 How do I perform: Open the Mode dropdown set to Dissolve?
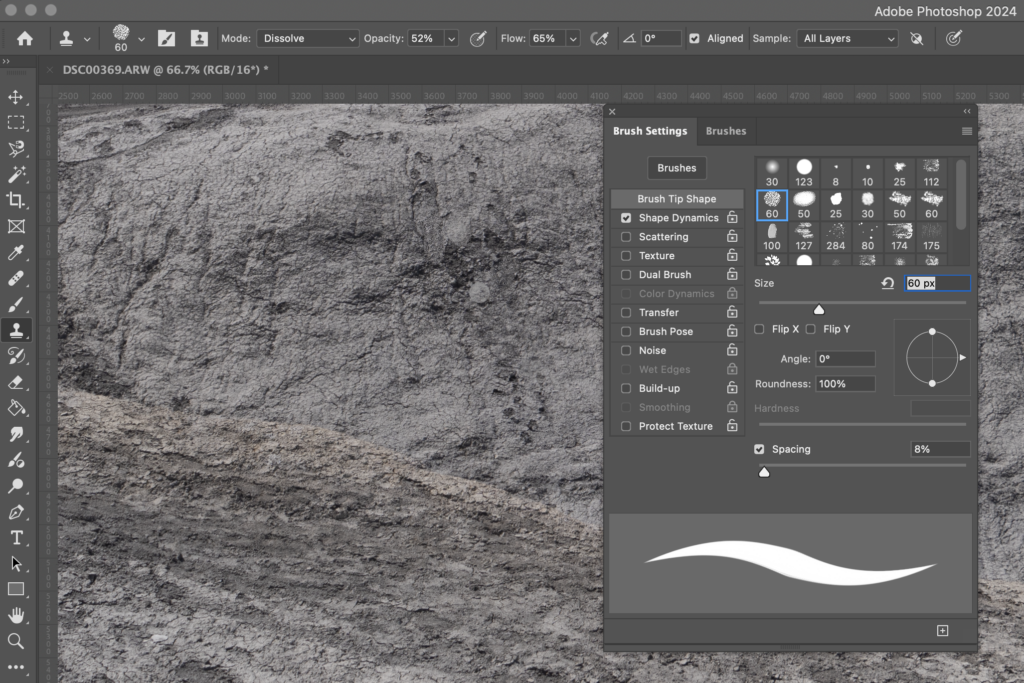click(308, 39)
